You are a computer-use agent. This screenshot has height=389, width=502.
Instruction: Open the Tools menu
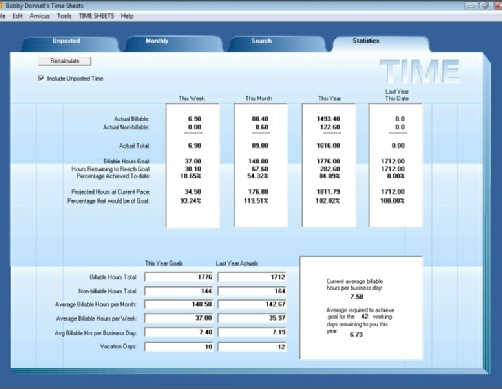pos(64,16)
